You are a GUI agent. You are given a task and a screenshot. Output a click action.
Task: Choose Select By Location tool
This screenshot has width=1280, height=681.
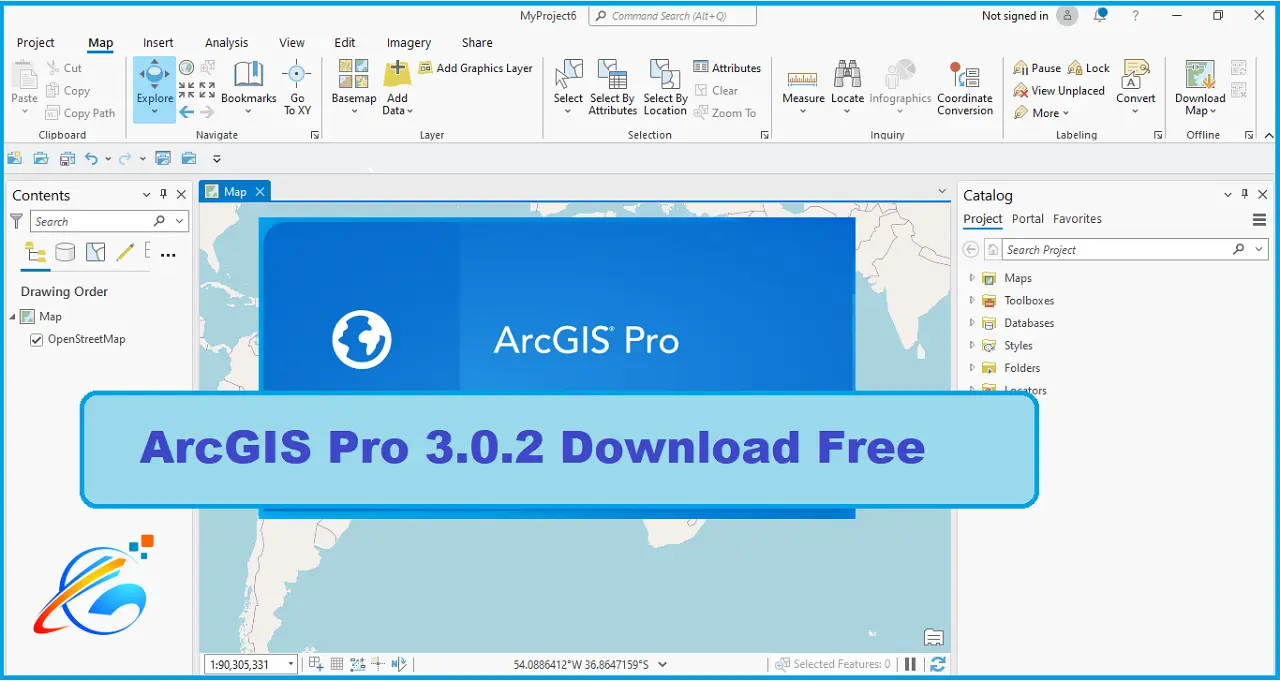(665, 88)
